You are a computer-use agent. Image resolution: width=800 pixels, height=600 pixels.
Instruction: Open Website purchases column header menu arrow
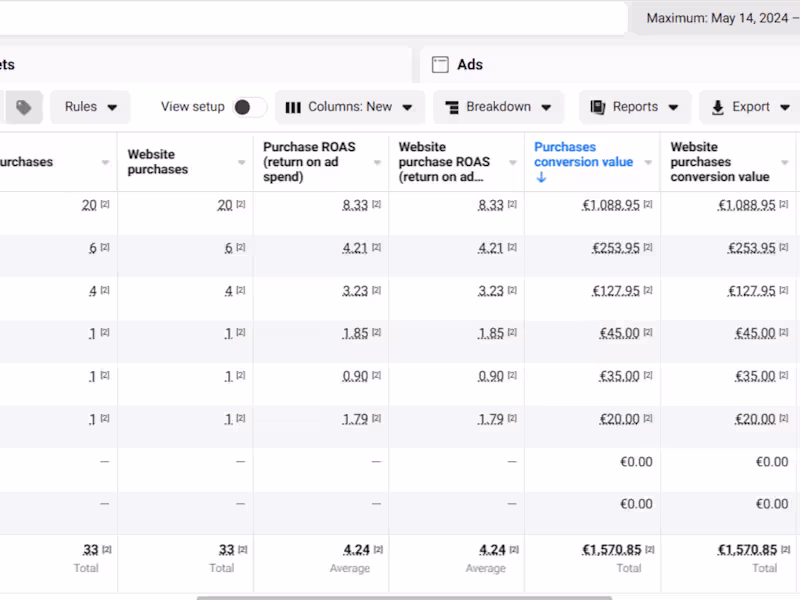click(x=241, y=163)
